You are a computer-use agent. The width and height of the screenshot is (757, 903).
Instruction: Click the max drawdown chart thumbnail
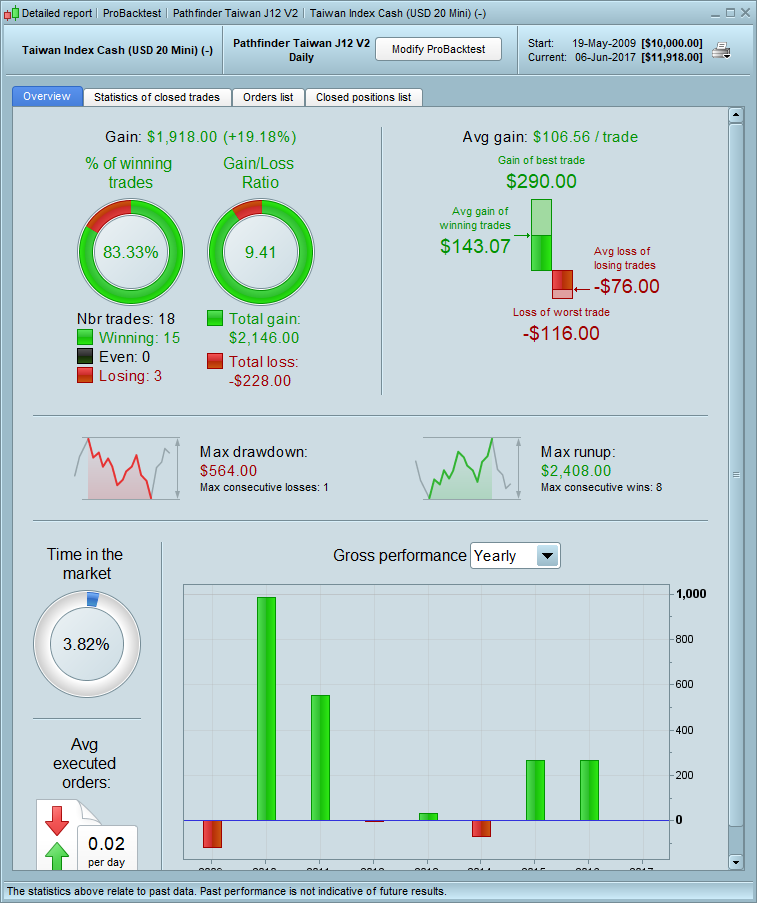click(x=127, y=468)
